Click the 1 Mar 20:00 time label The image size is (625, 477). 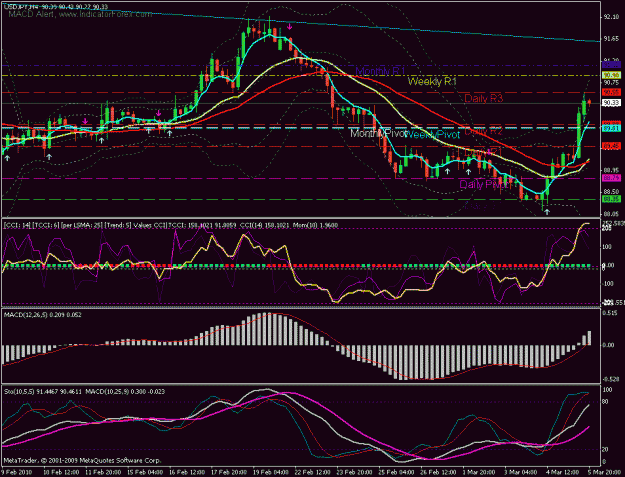480,472
